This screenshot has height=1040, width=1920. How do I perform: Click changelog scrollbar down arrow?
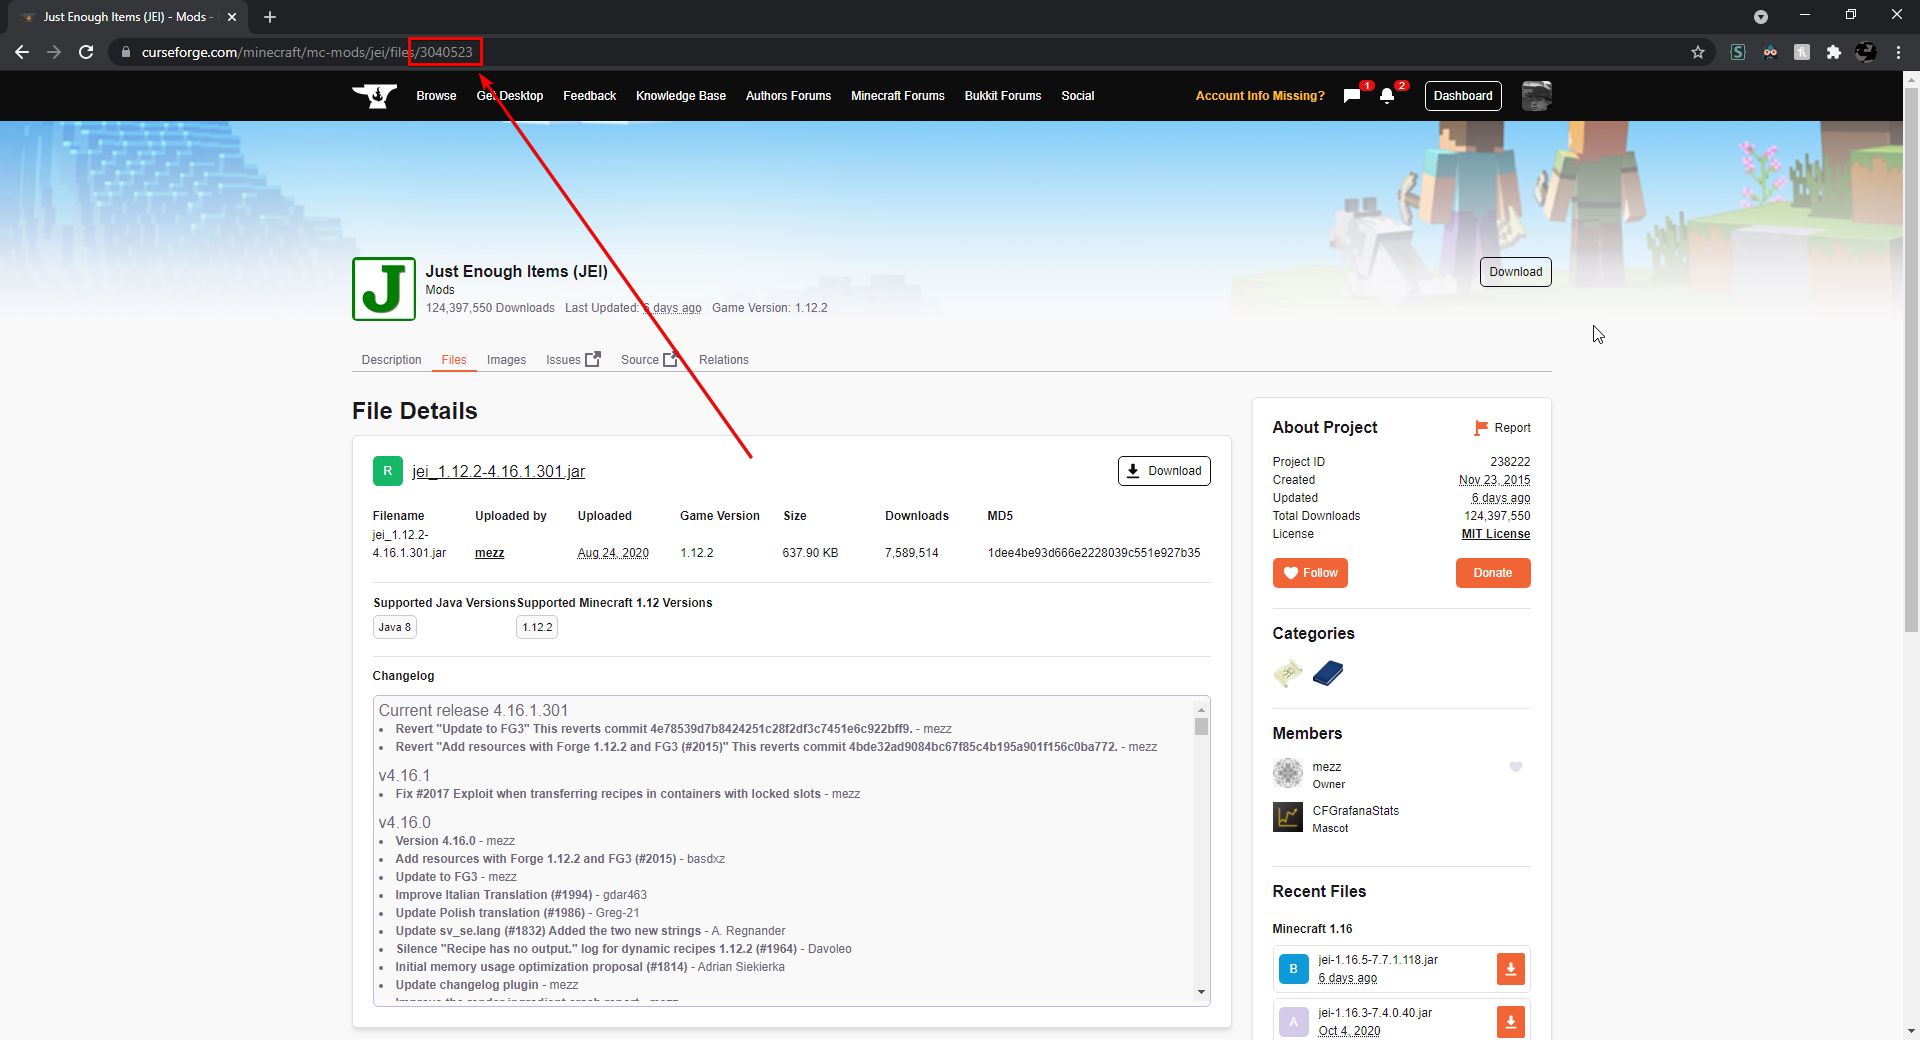(x=1201, y=993)
